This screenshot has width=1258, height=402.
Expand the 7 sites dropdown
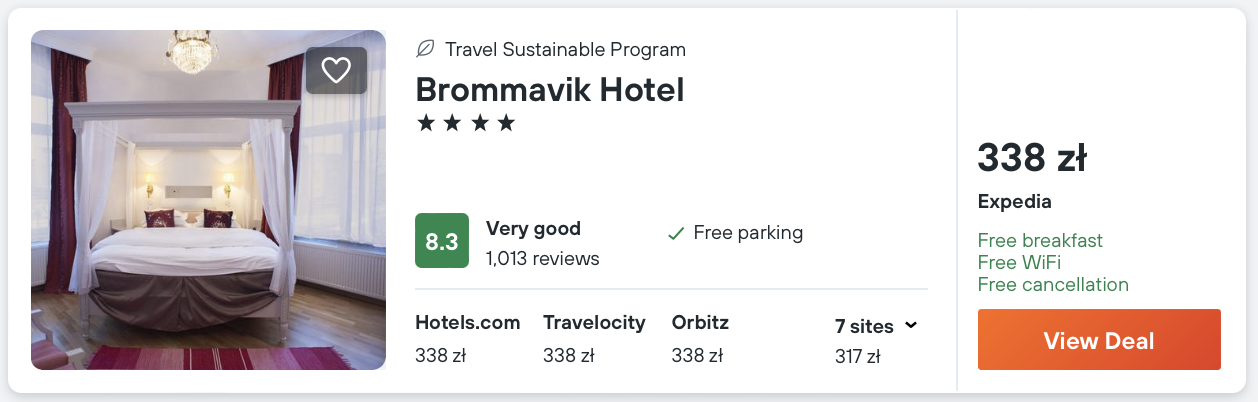(x=865, y=326)
